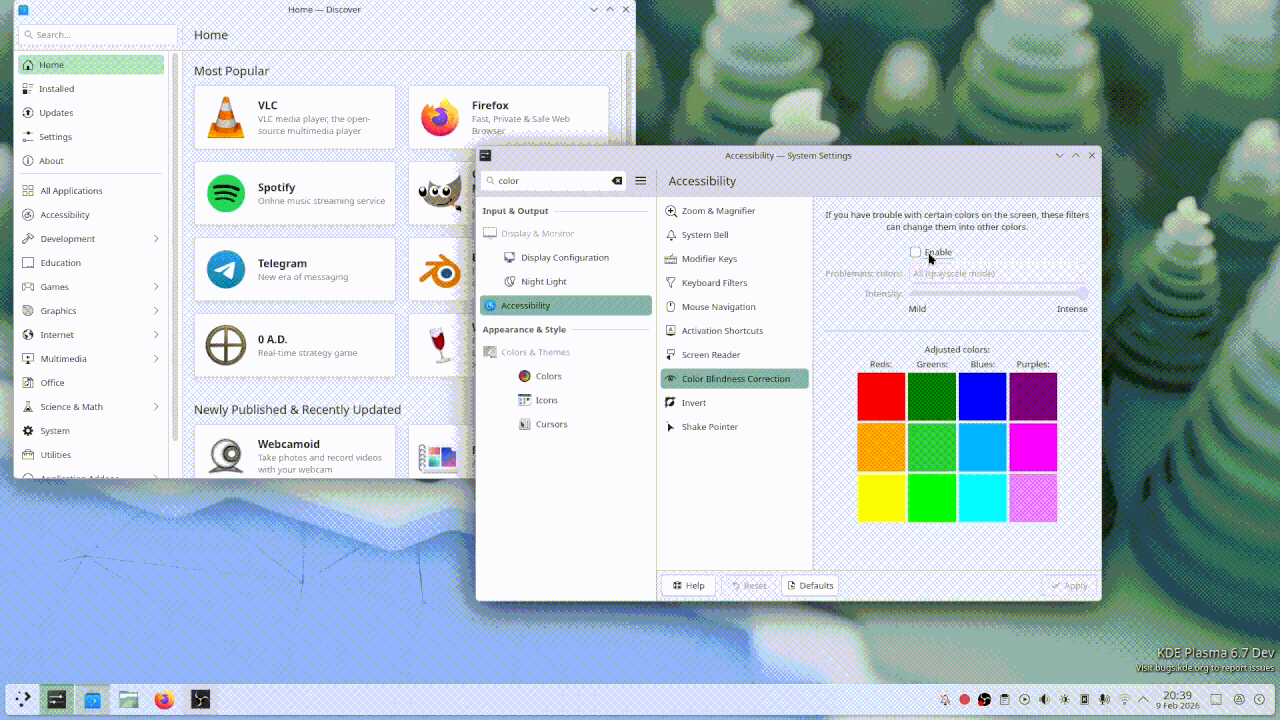Open Colors under Colors & Themes
This screenshot has width=1280, height=720.
(566, 376)
